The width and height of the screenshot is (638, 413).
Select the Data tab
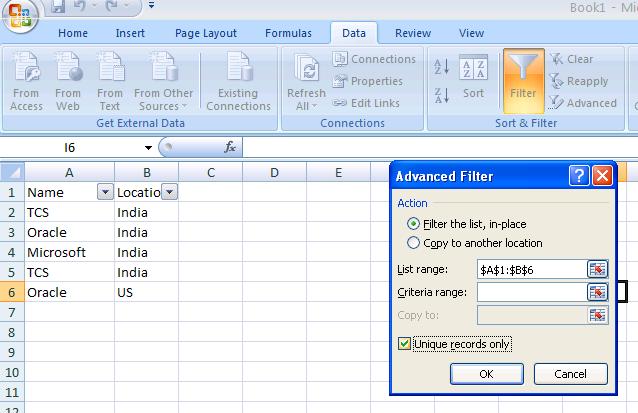(354, 33)
